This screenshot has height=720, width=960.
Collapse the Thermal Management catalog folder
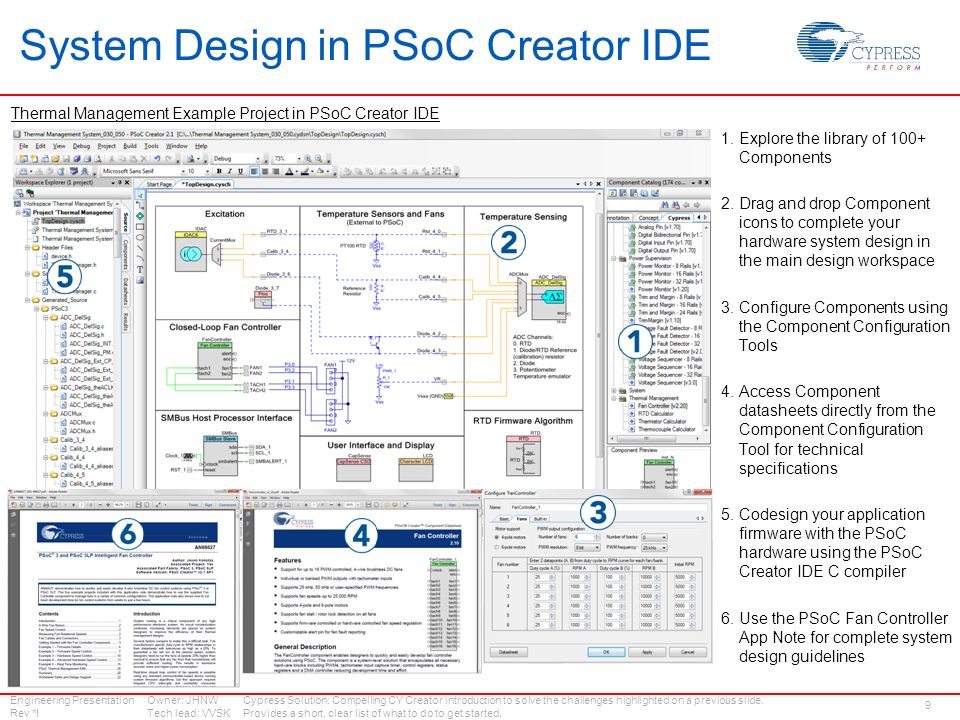(x=614, y=398)
